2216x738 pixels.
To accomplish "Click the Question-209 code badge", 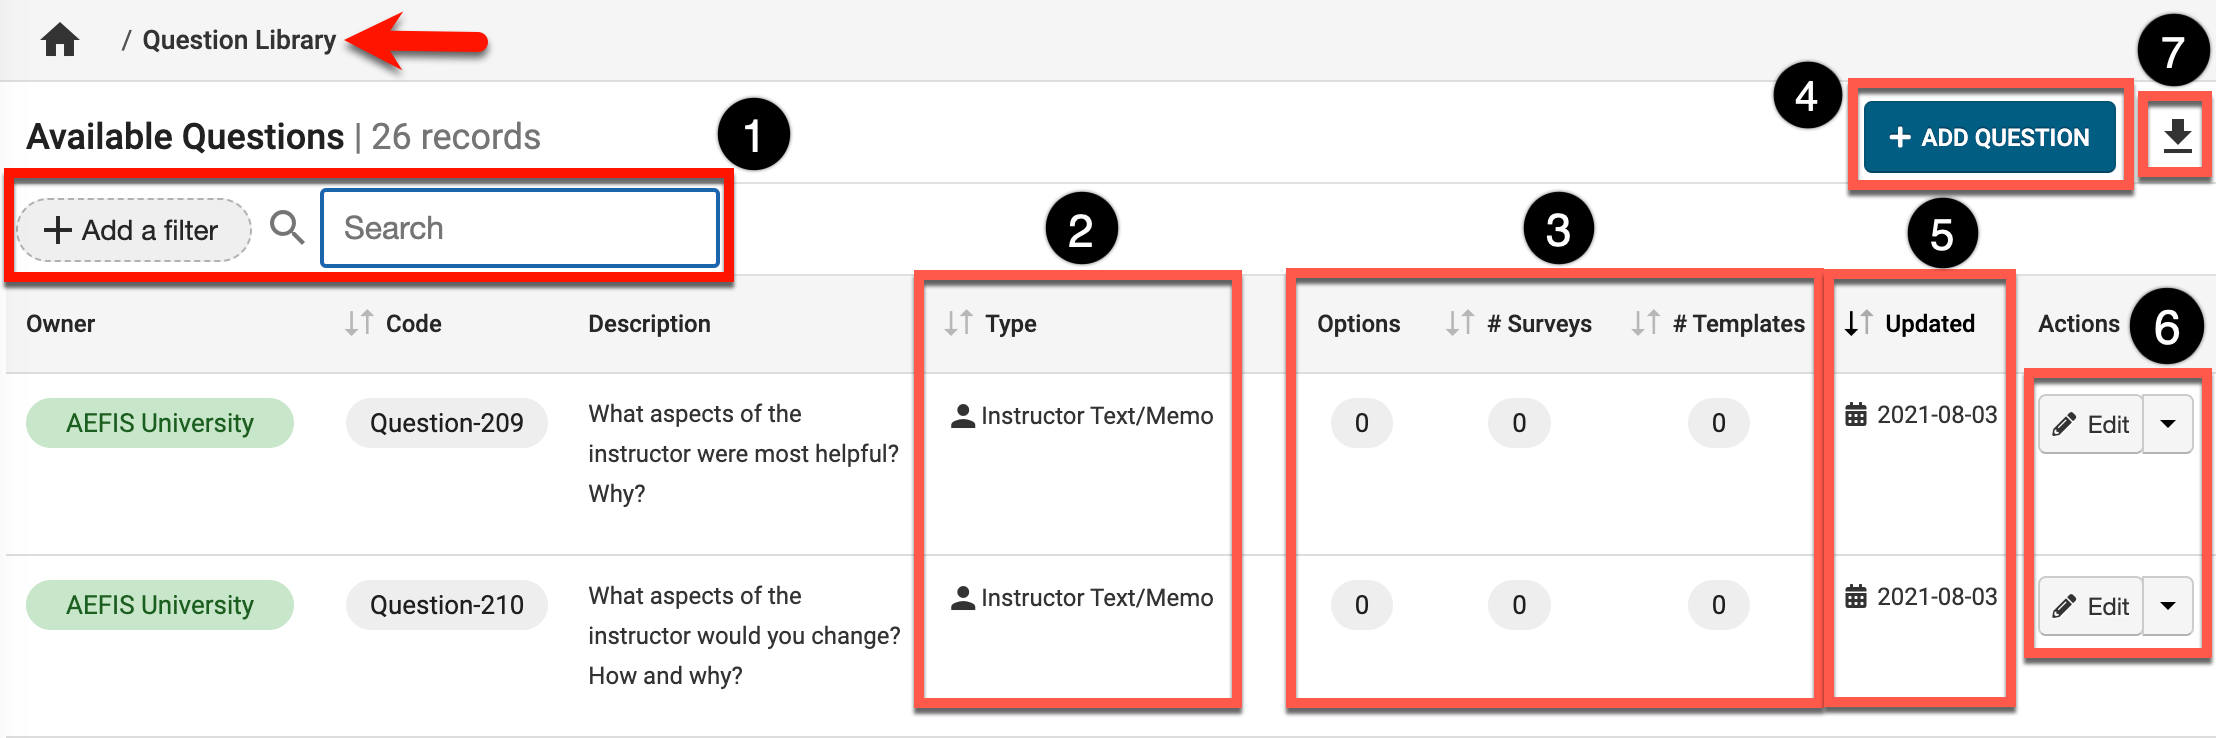I will (x=446, y=423).
